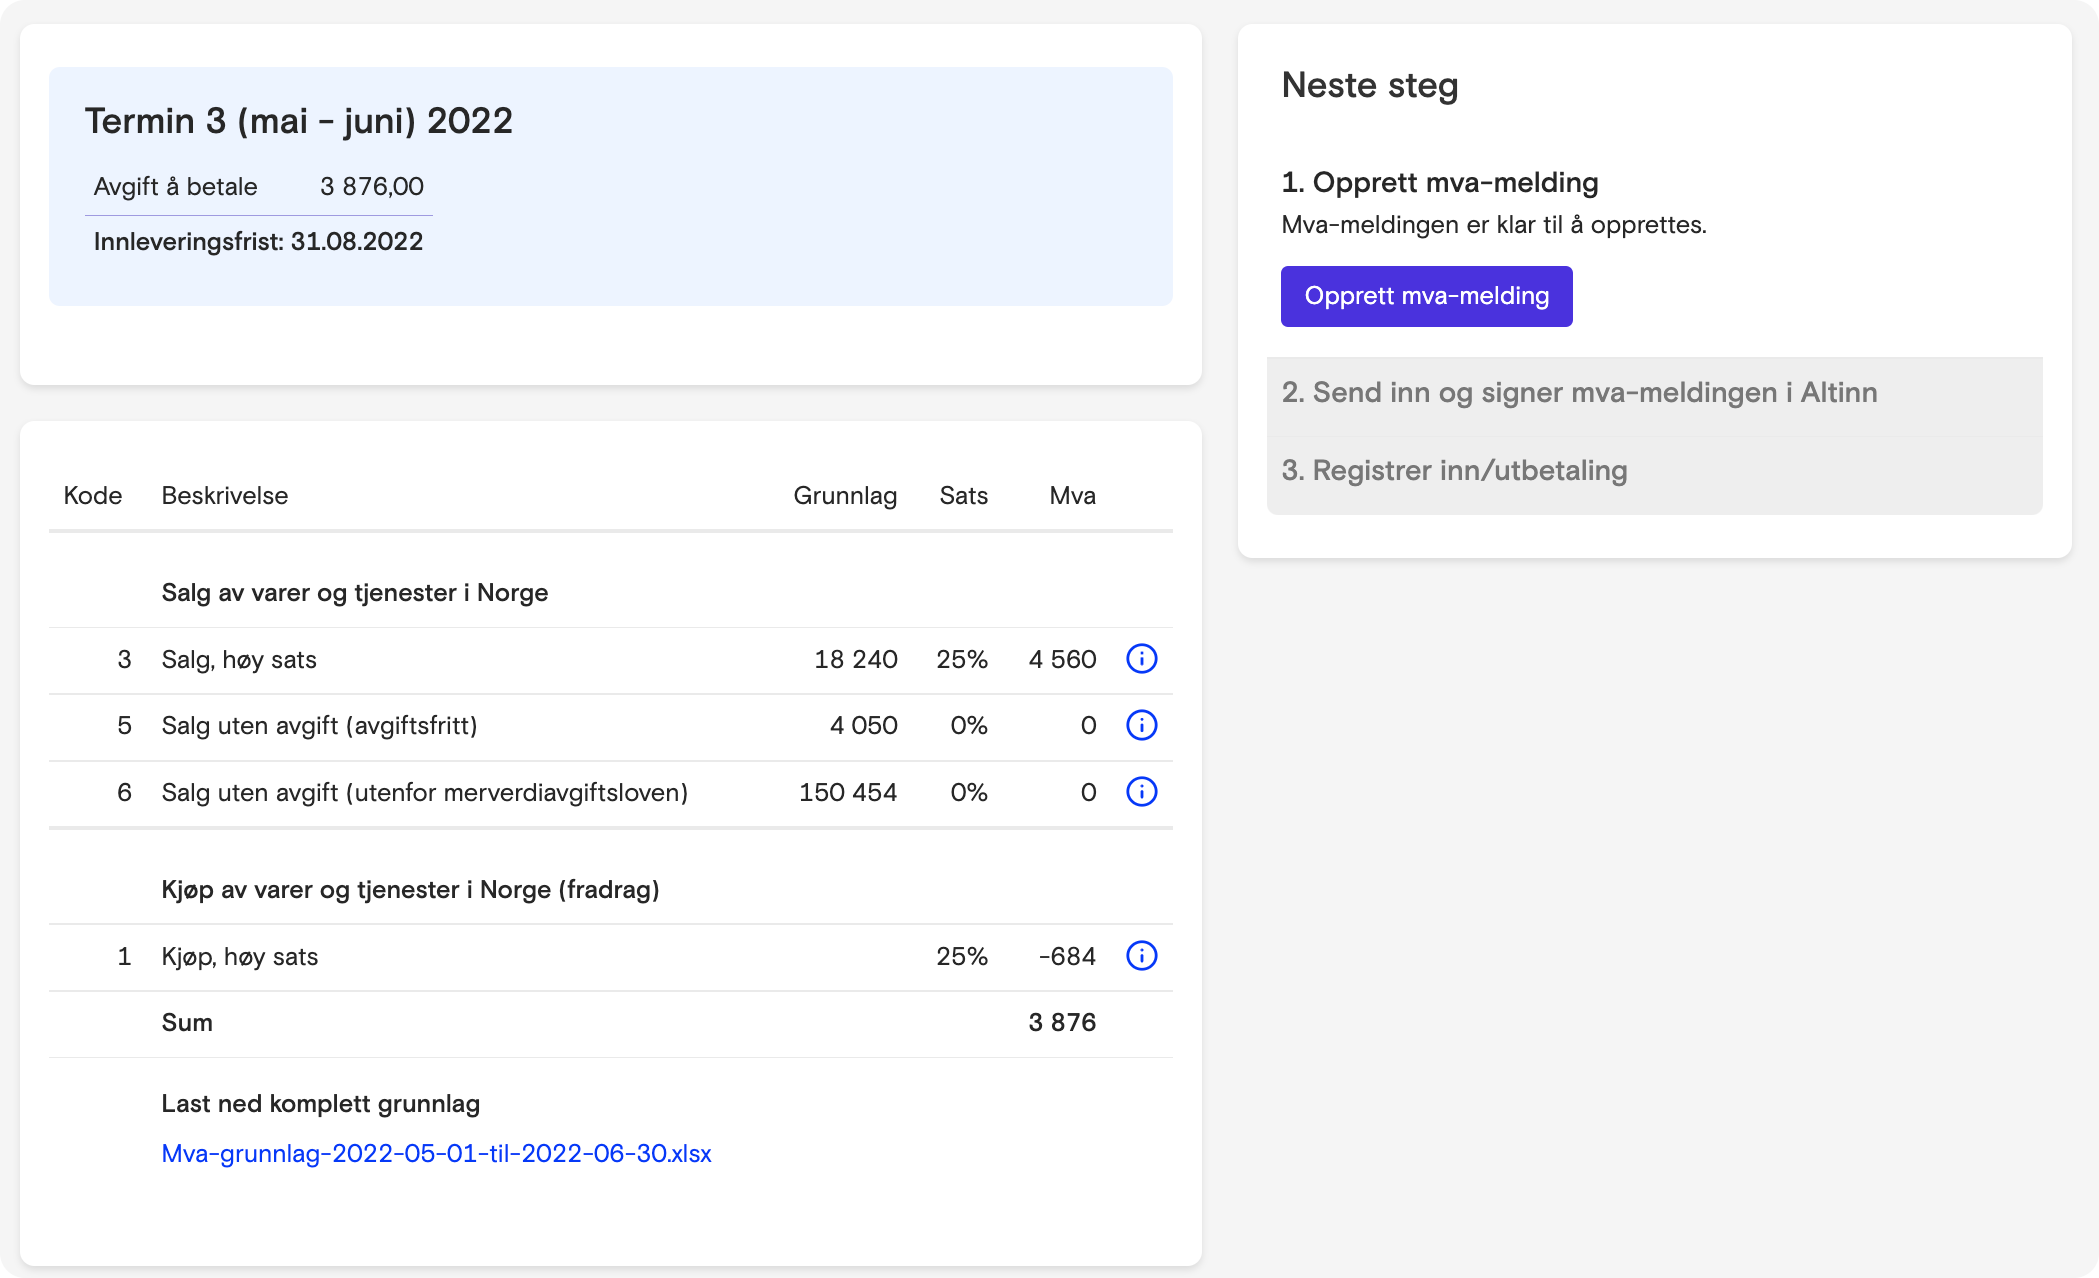Image resolution: width=2099 pixels, height=1278 pixels.
Task: Select the Salg, høy sats row
Action: 239,659
